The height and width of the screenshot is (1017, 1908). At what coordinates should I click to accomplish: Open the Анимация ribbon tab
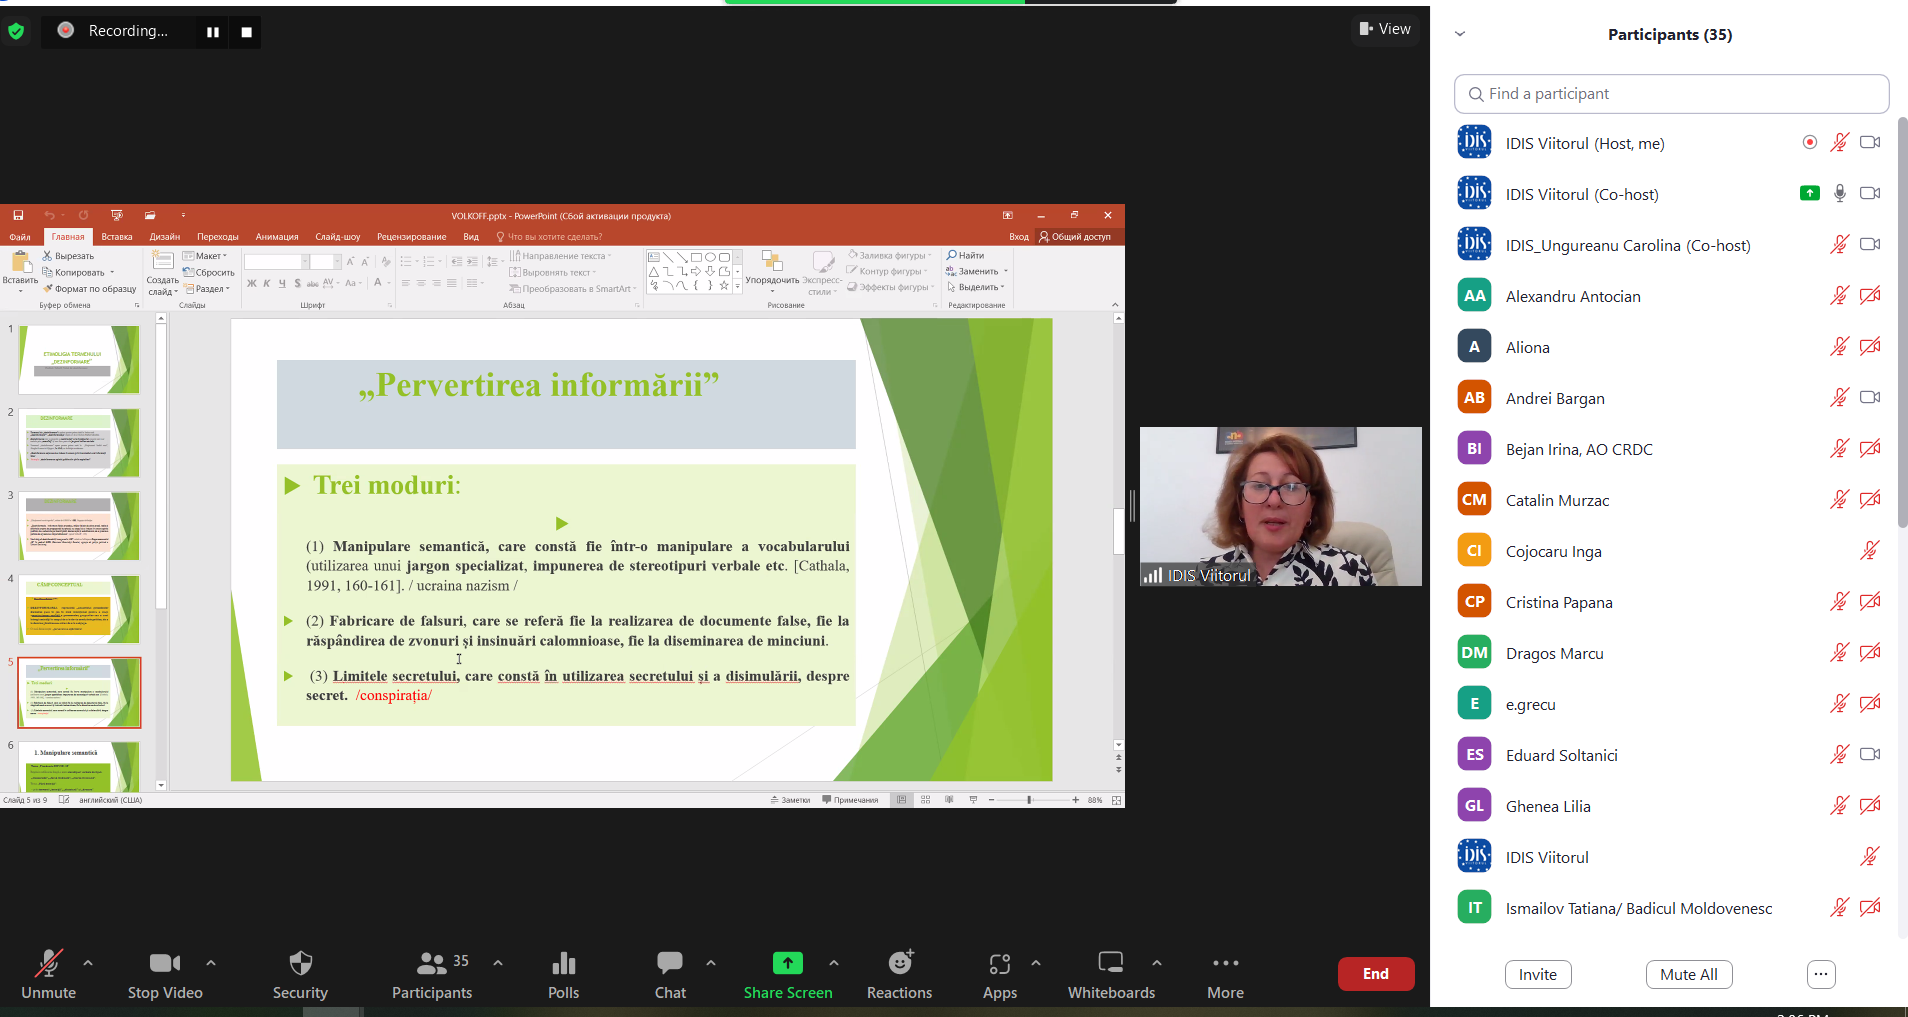click(x=277, y=237)
